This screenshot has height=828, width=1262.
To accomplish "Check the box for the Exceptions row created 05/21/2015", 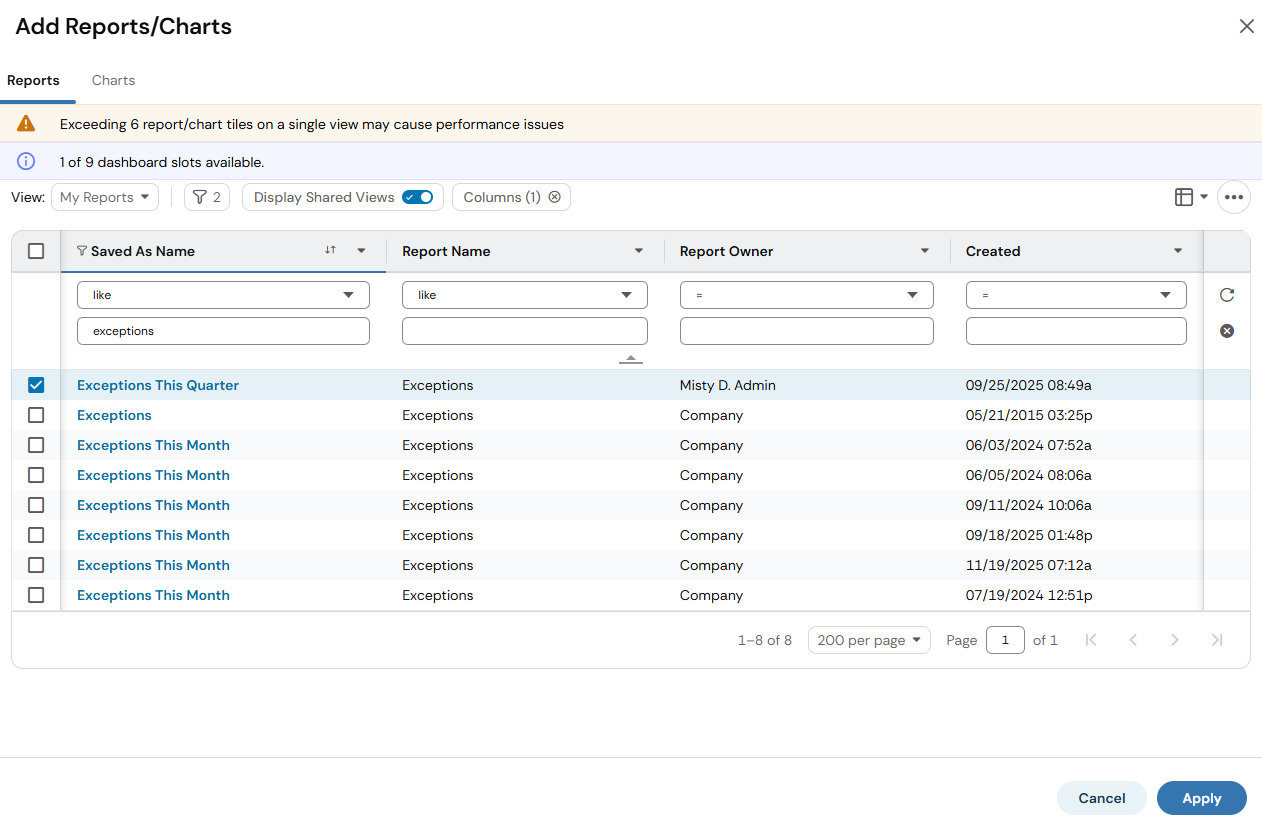I will 36,415.
